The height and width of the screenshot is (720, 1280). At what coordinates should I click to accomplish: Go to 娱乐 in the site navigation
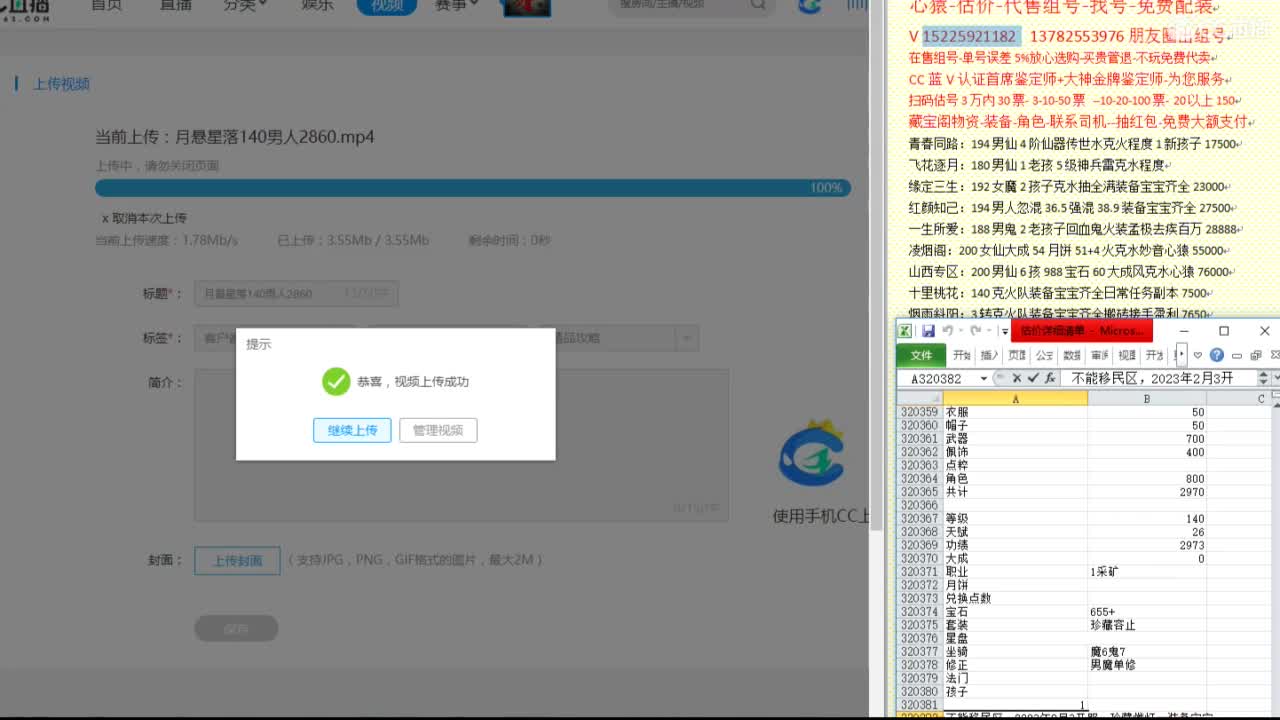point(317,5)
